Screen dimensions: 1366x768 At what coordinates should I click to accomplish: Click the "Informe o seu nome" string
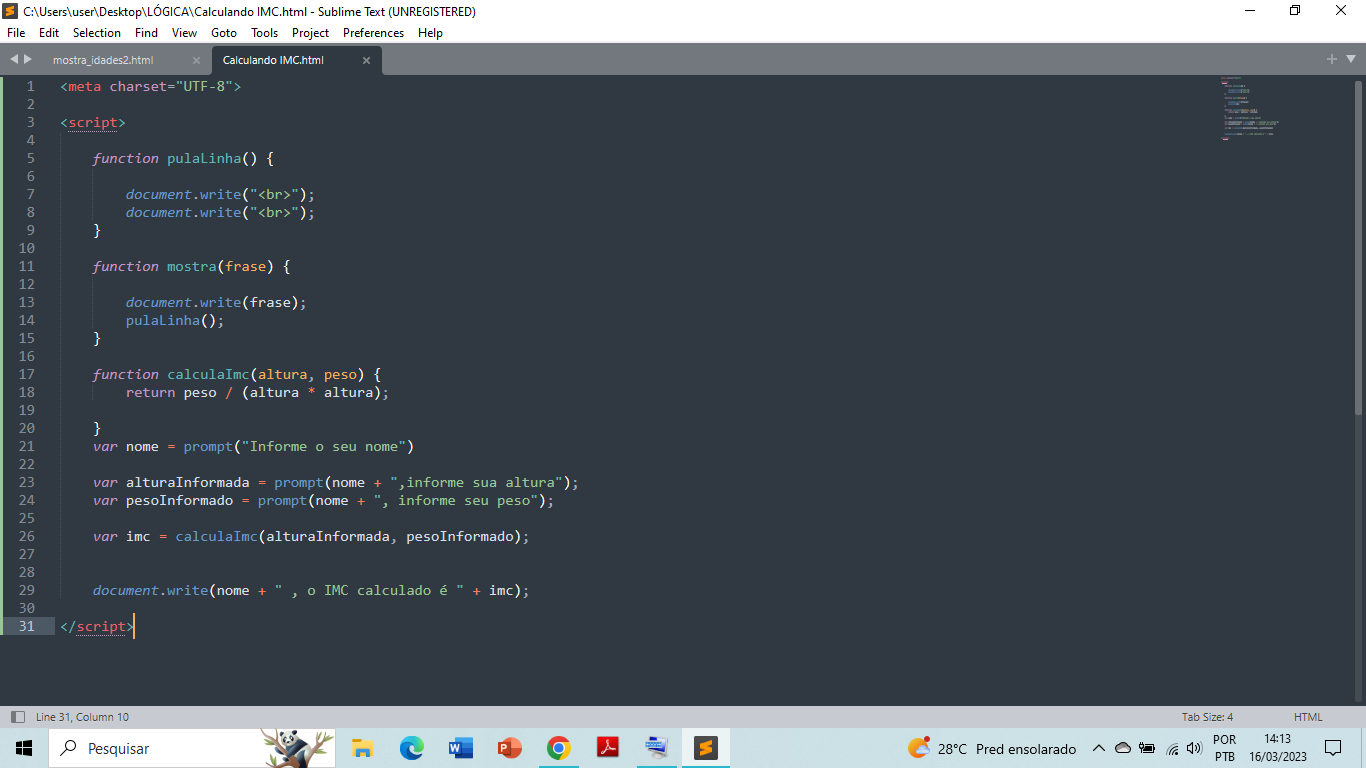pos(323,446)
